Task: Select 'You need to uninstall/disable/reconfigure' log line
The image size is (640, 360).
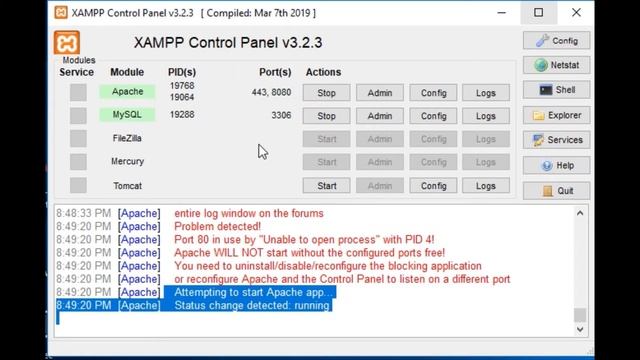Action: pyautogui.click(x=328, y=266)
